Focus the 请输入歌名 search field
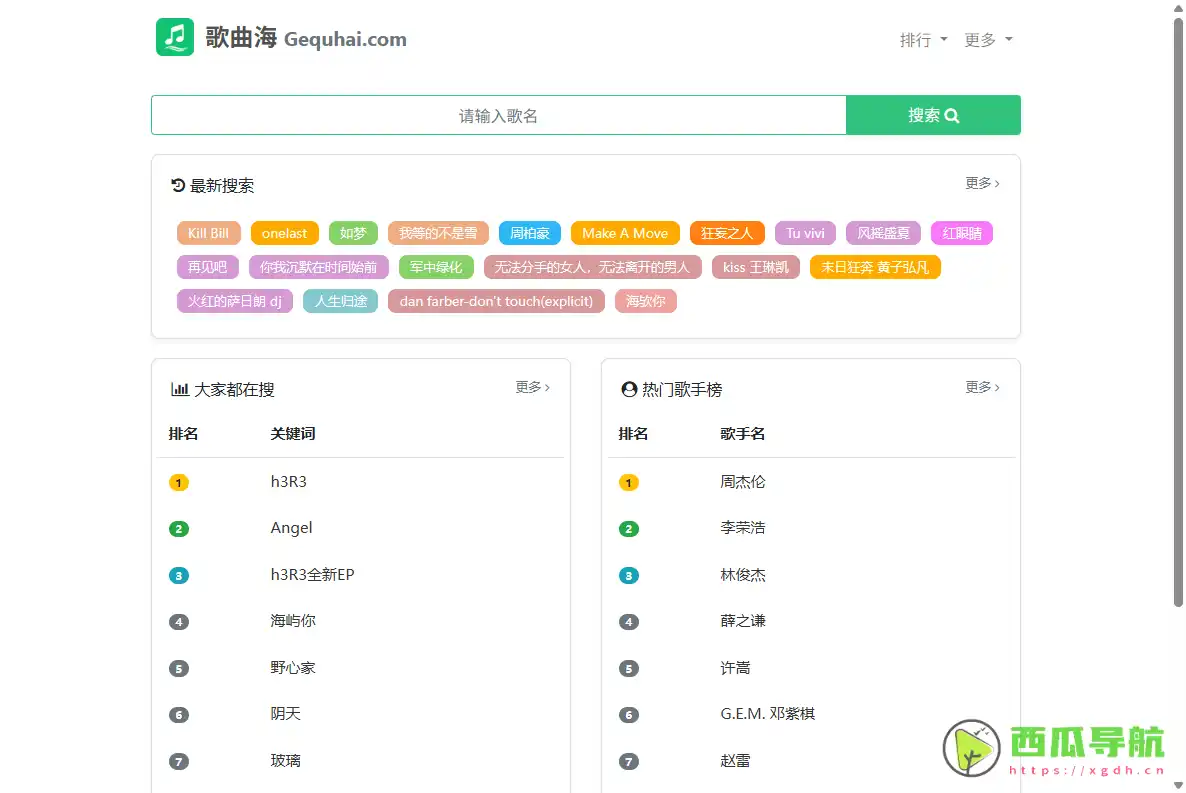 498,115
